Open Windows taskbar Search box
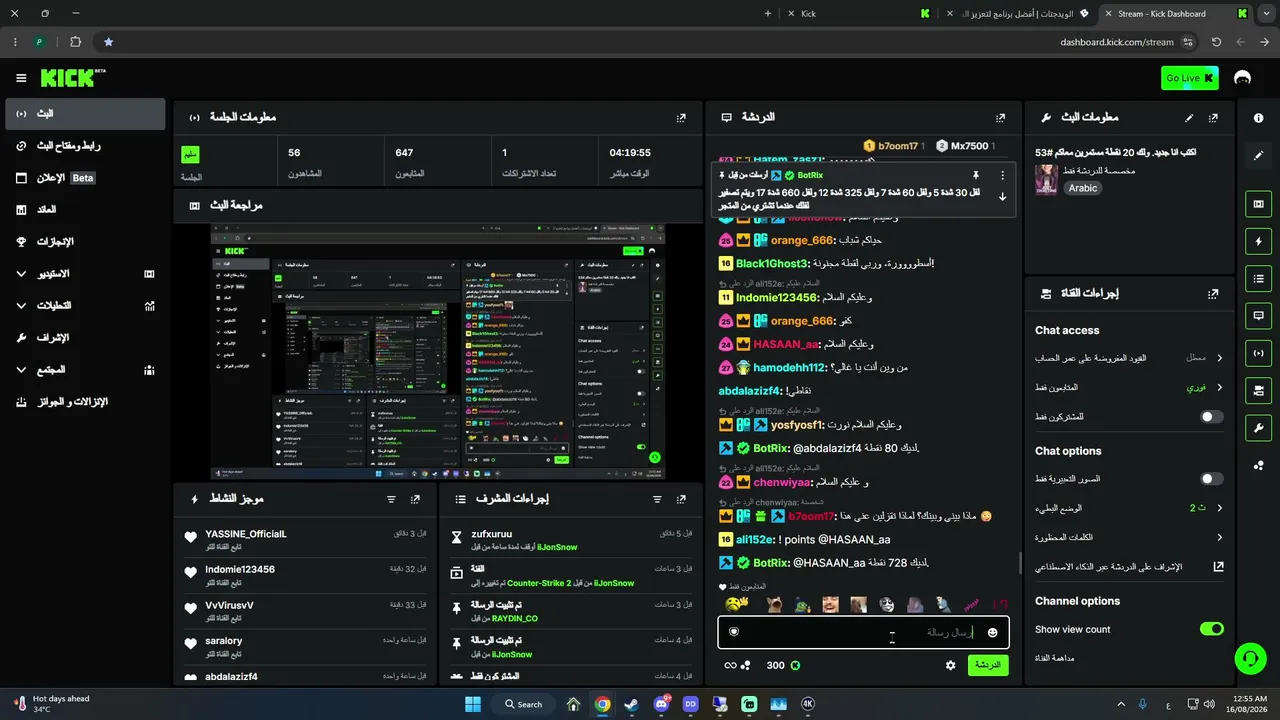 click(x=524, y=704)
